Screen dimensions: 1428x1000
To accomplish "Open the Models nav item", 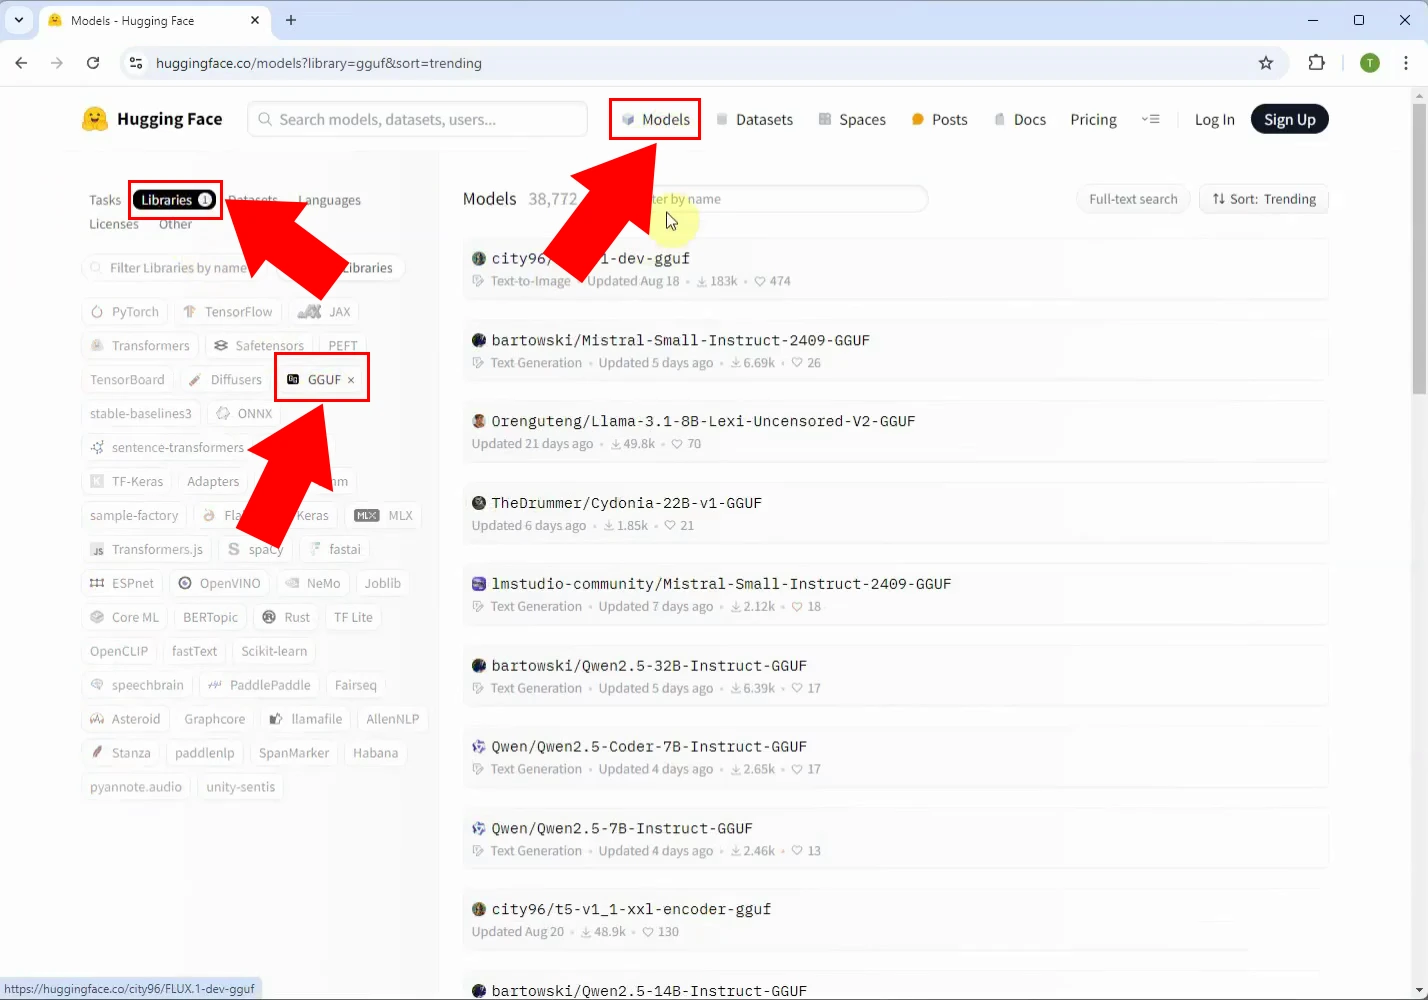I will coord(655,119).
